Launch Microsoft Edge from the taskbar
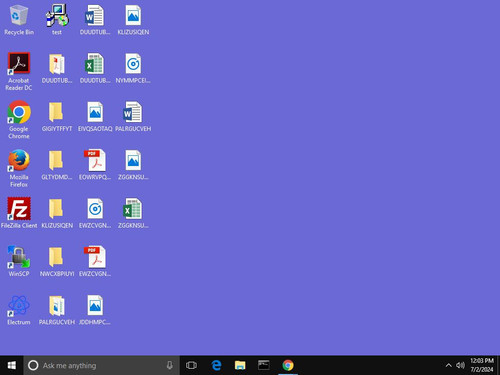This screenshot has width=500, height=375. 216,365
